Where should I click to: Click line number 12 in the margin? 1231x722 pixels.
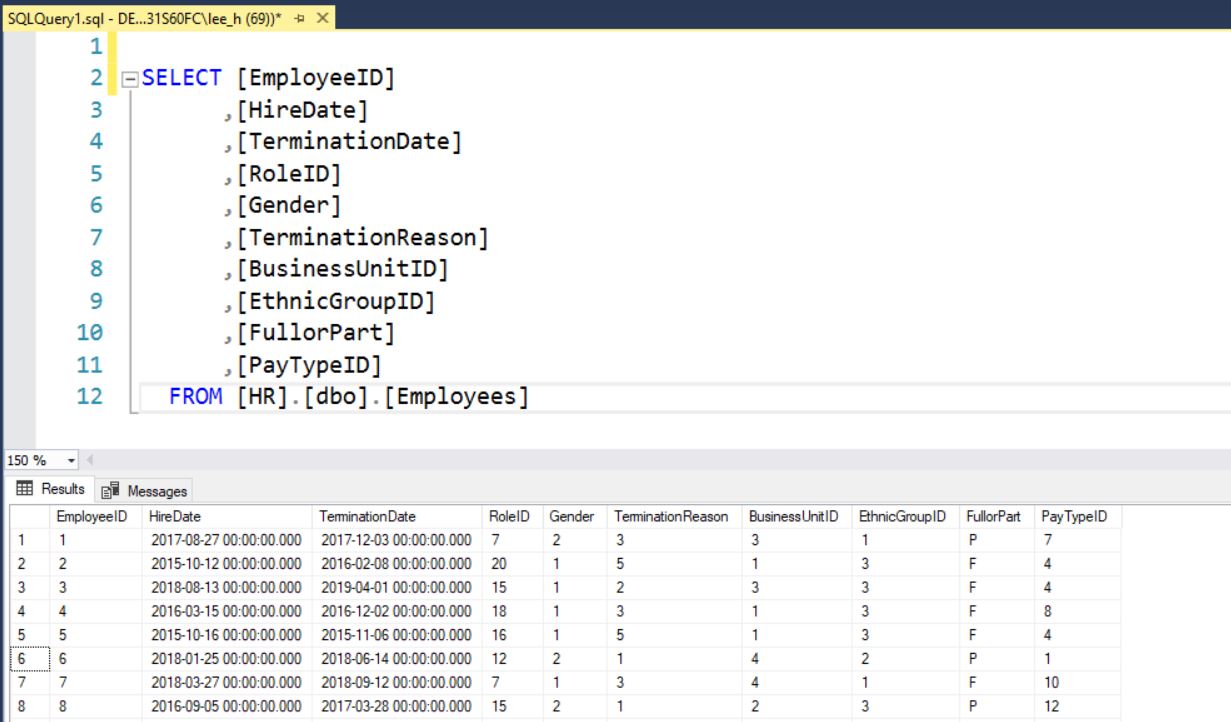click(x=90, y=397)
